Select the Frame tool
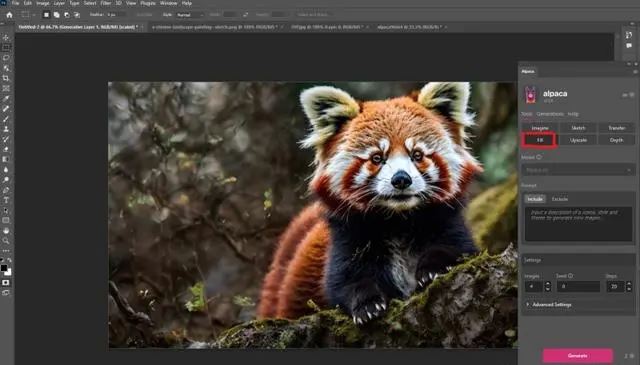 click(x=6, y=88)
